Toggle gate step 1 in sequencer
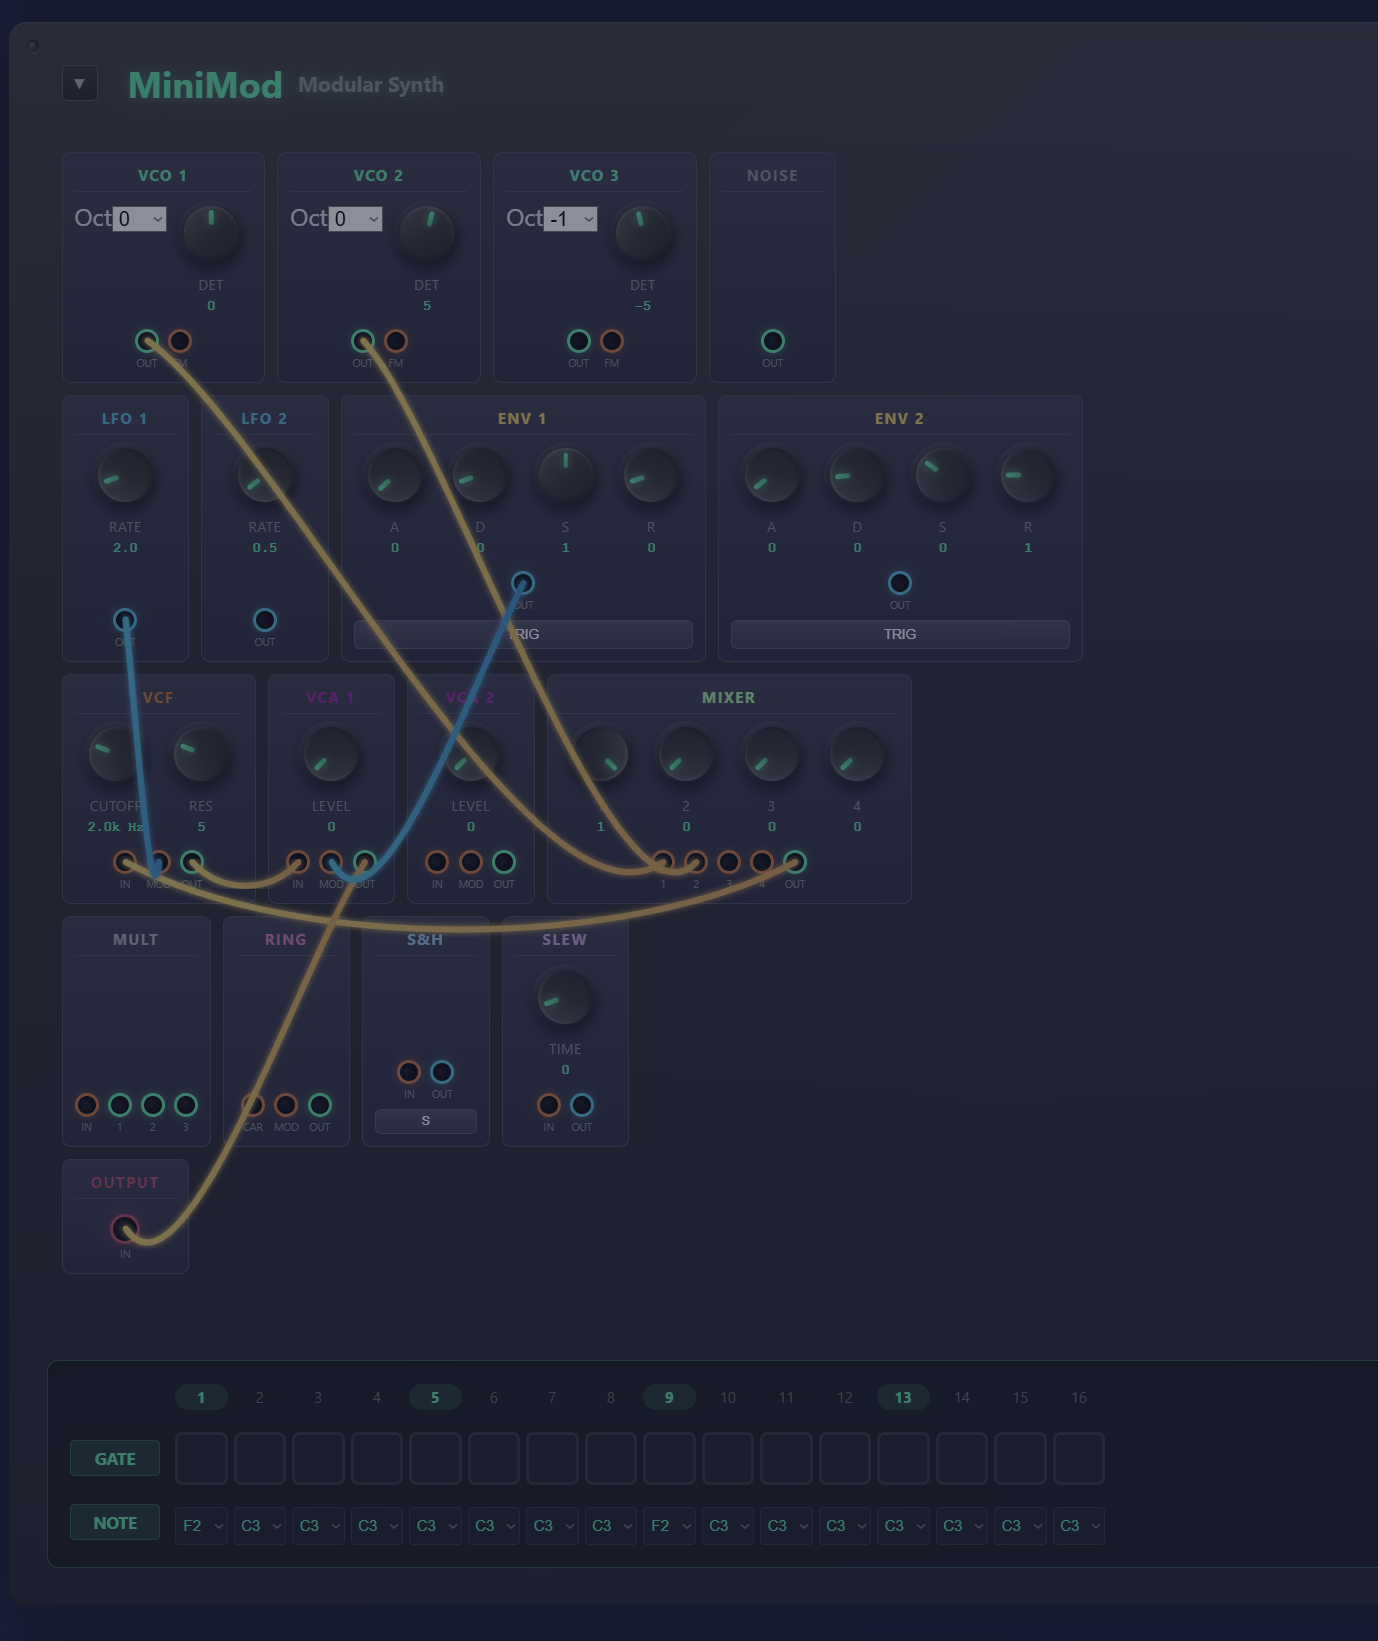Screen dimensions: 1378x1641 (201, 1458)
